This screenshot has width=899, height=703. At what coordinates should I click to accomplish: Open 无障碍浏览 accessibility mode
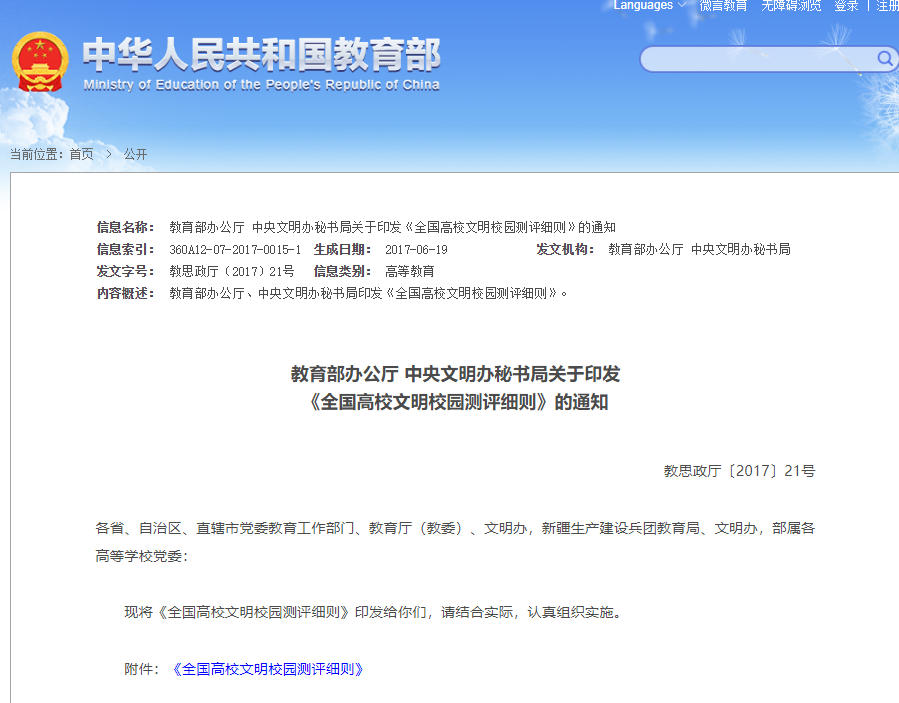tap(791, 6)
